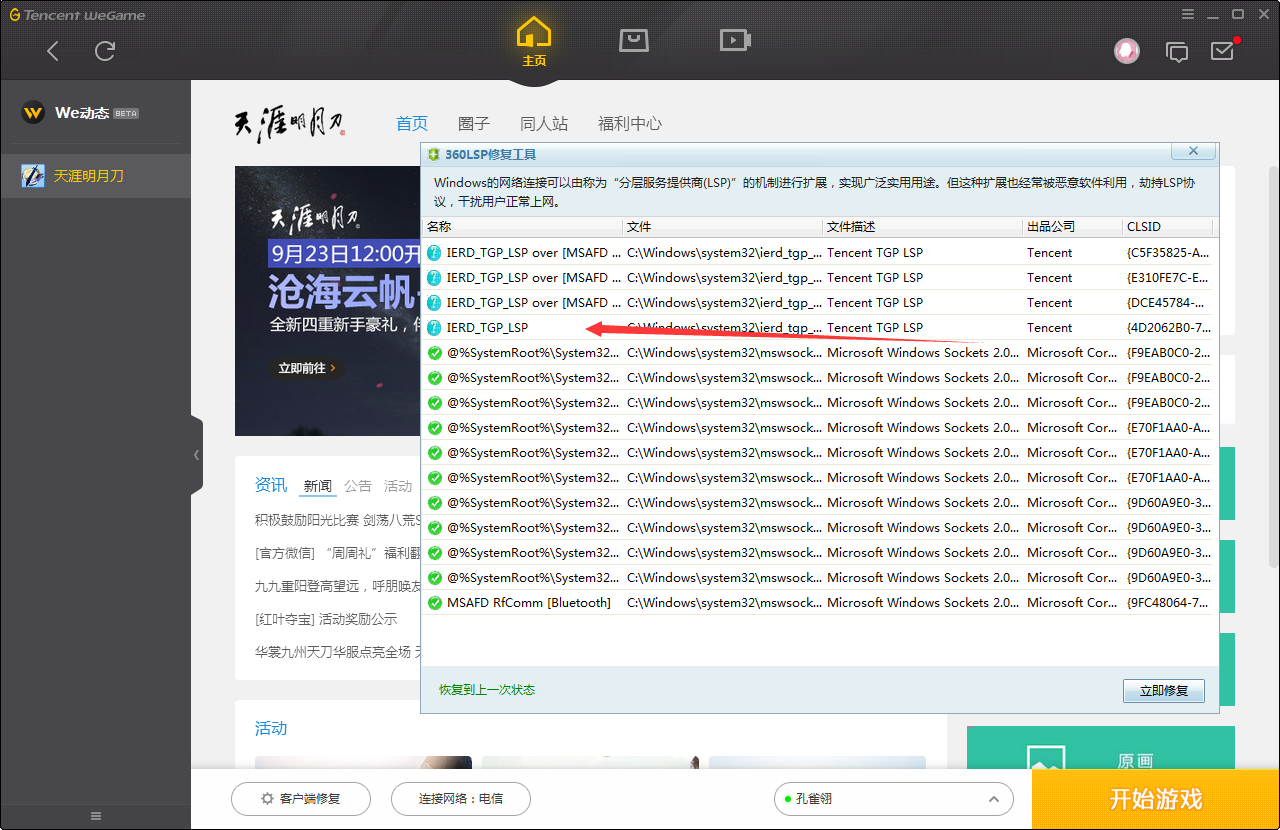Open the 主页 home icon

click(x=534, y=42)
